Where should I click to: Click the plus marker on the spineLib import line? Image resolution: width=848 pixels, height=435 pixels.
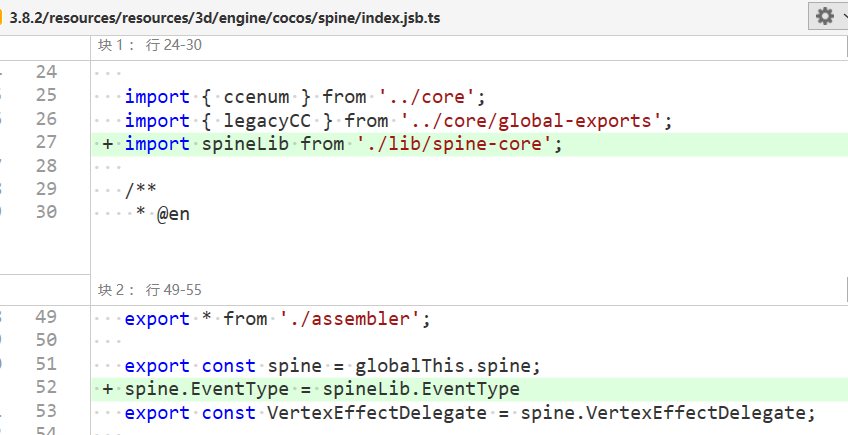107,144
